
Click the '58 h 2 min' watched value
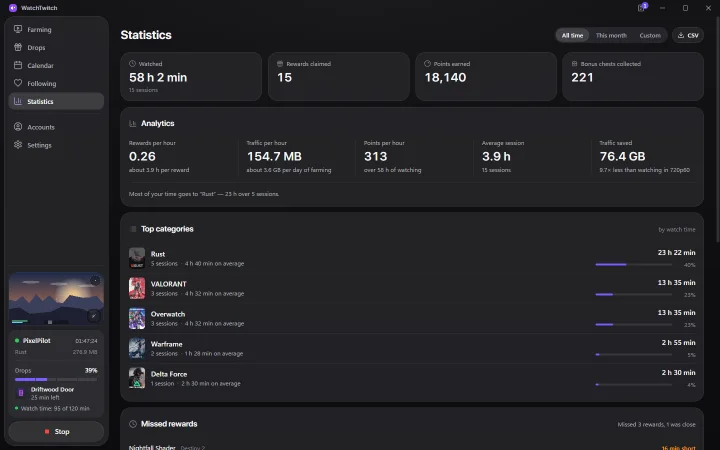(x=158, y=78)
